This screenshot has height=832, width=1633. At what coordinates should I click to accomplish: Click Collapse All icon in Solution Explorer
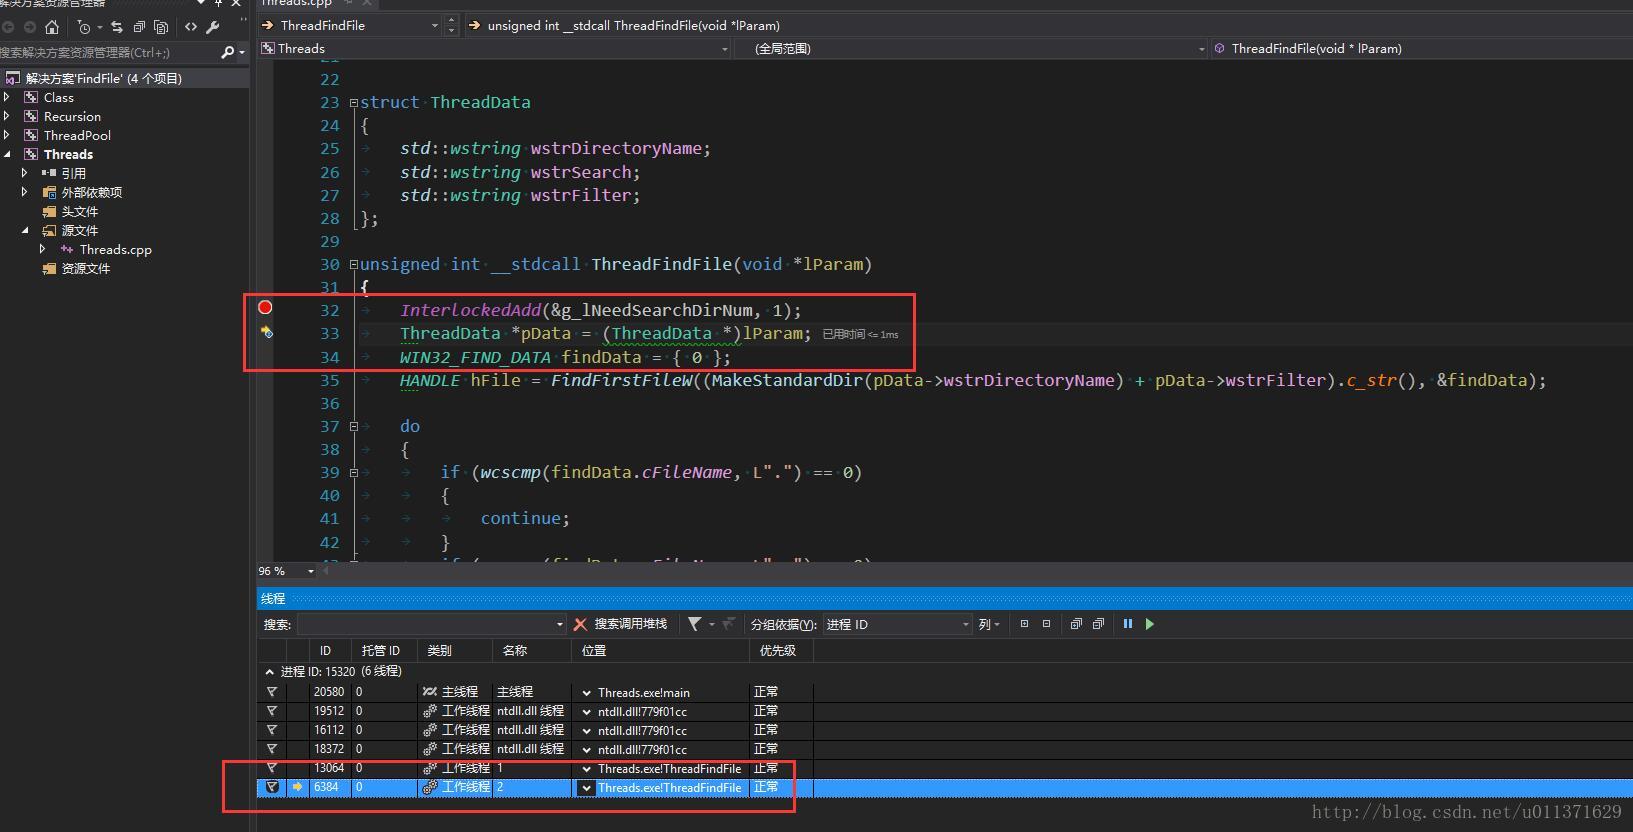[139, 27]
